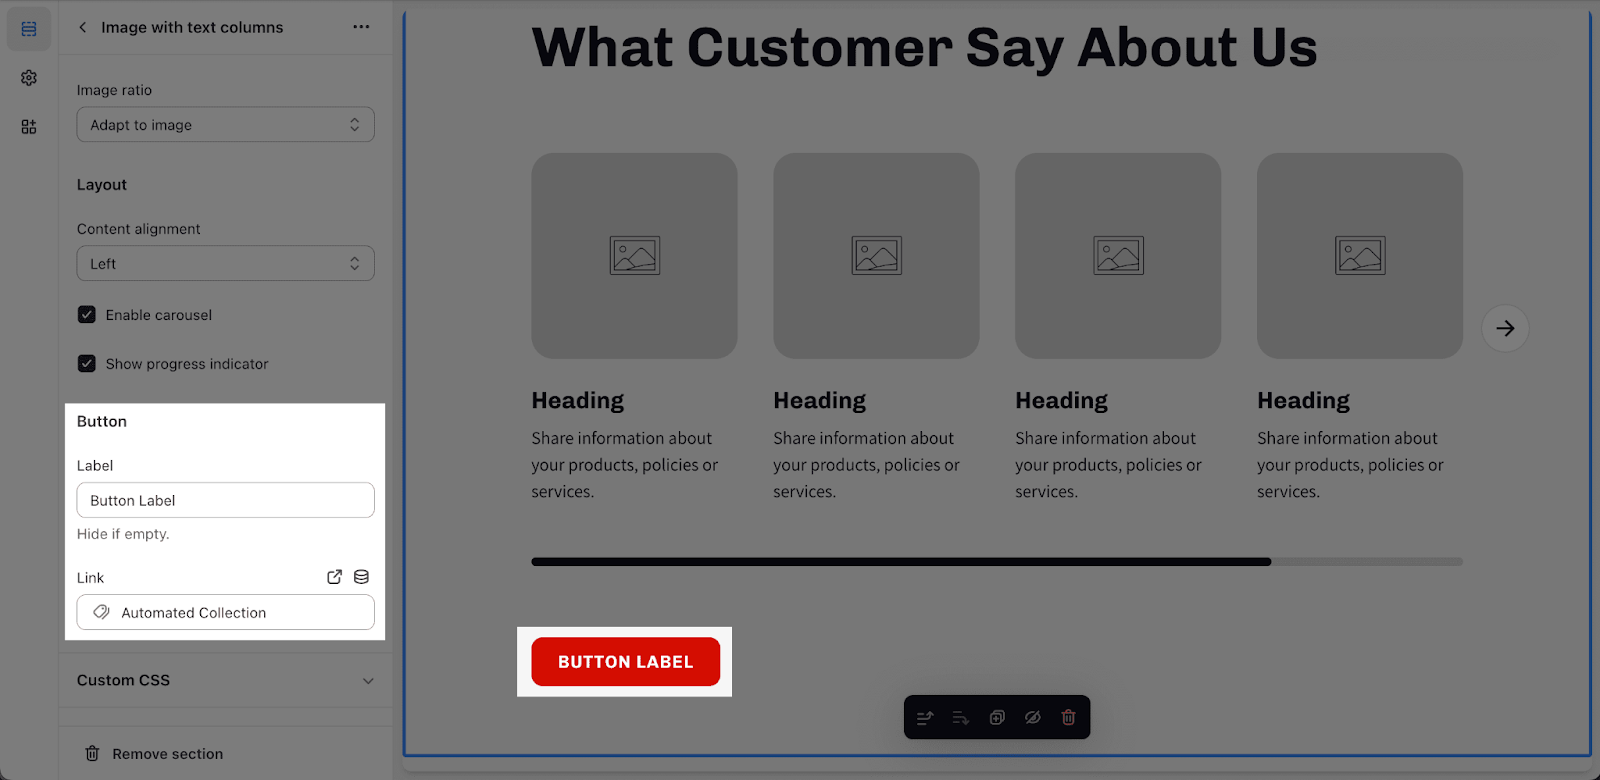
Task: Expand the Custom CSS section
Action: point(226,680)
